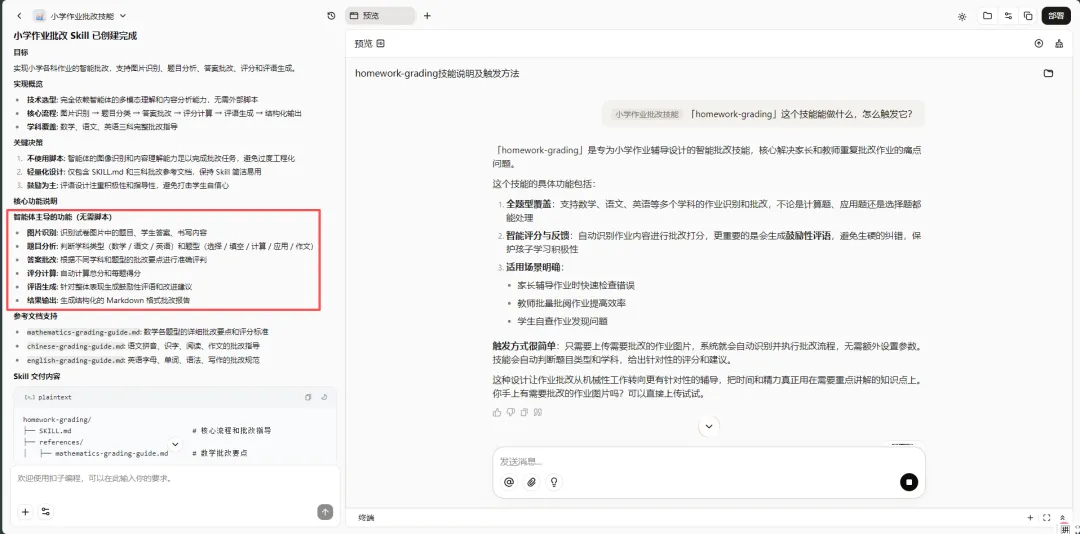Expand code block with down chevron
The height and width of the screenshot is (534, 1080).
(x=175, y=444)
